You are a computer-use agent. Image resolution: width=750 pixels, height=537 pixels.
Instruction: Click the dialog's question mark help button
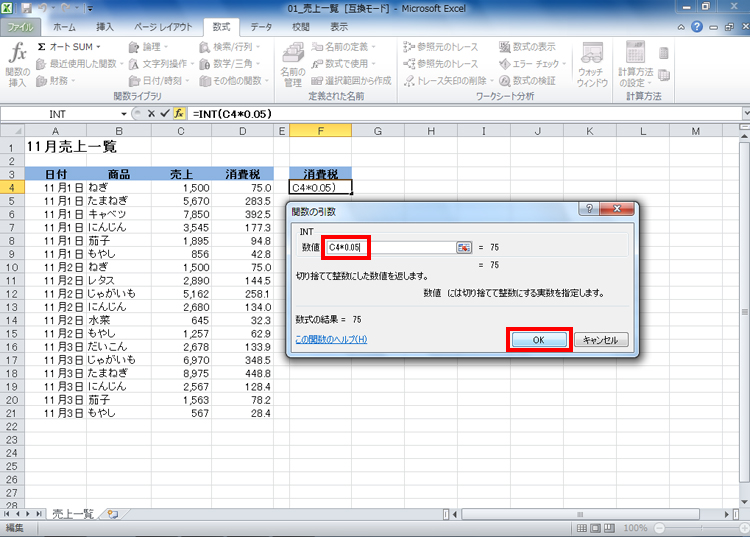point(589,209)
